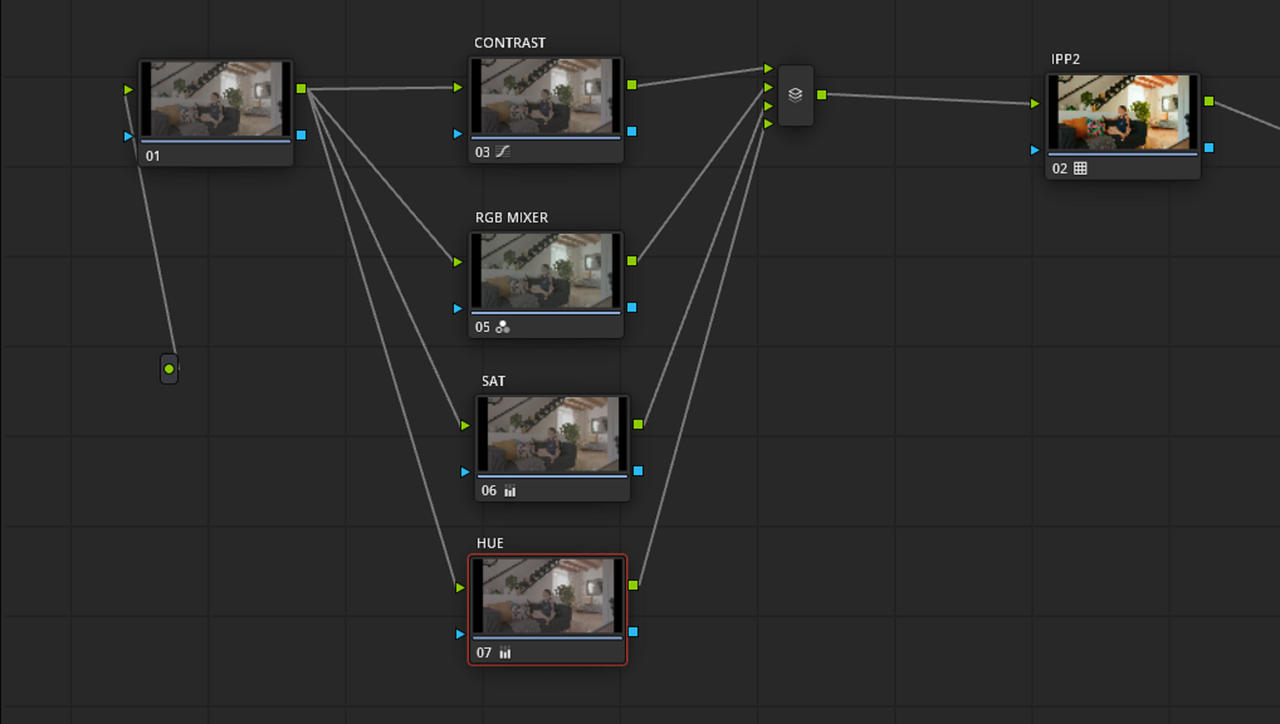Click node 01 green RGB input triangle

click(128, 90)
